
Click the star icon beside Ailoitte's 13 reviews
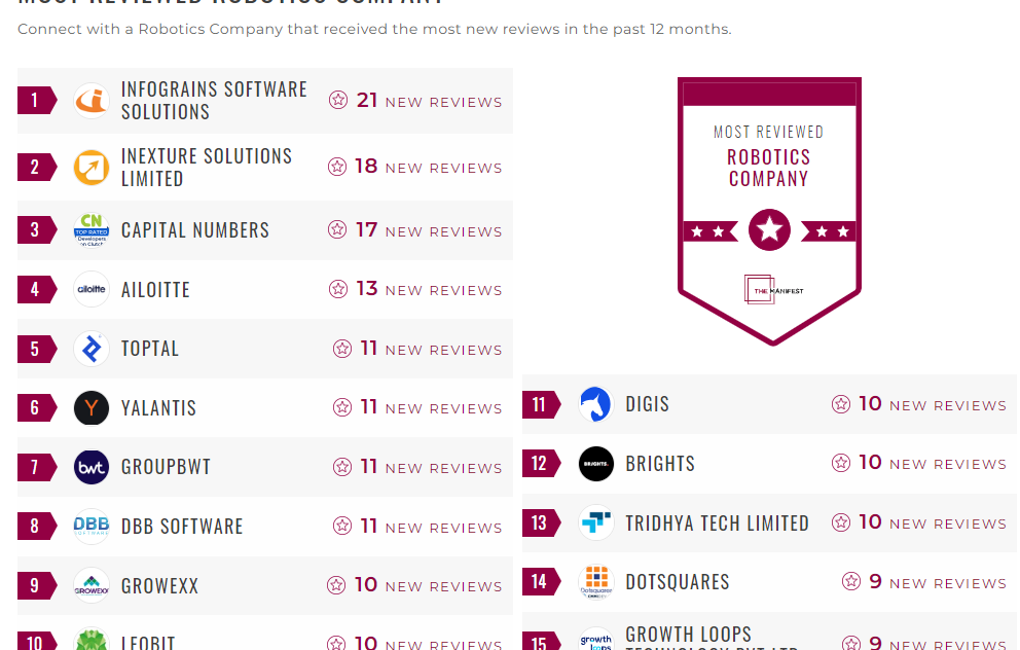tap(338, 289)
